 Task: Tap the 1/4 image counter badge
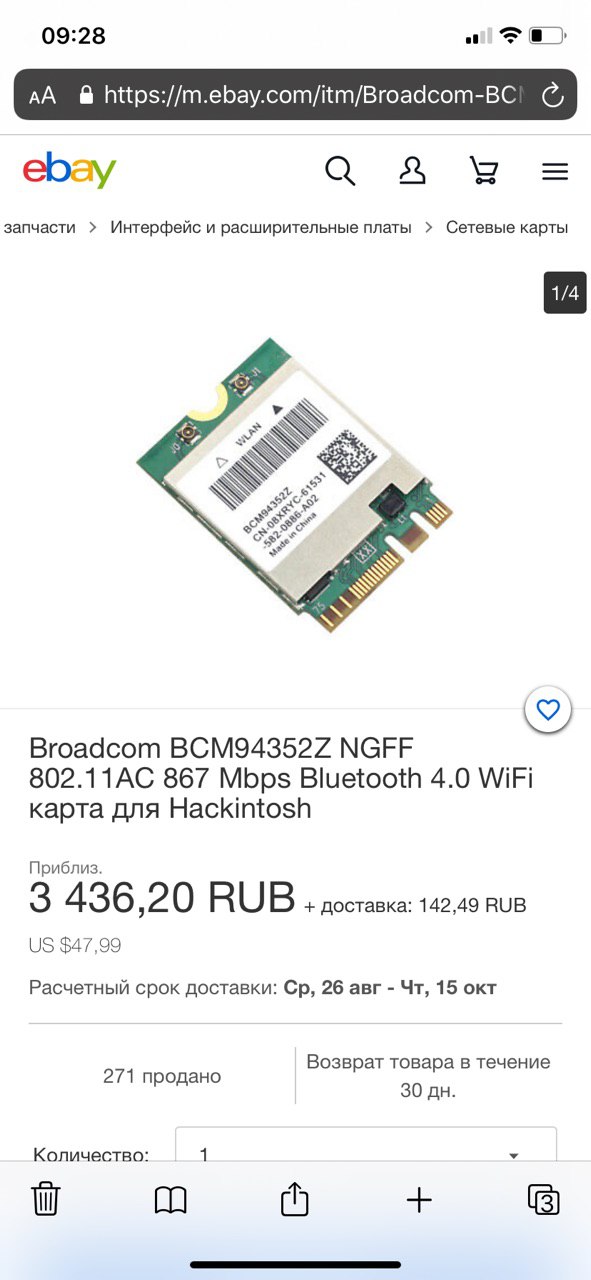tap(565, 293)
